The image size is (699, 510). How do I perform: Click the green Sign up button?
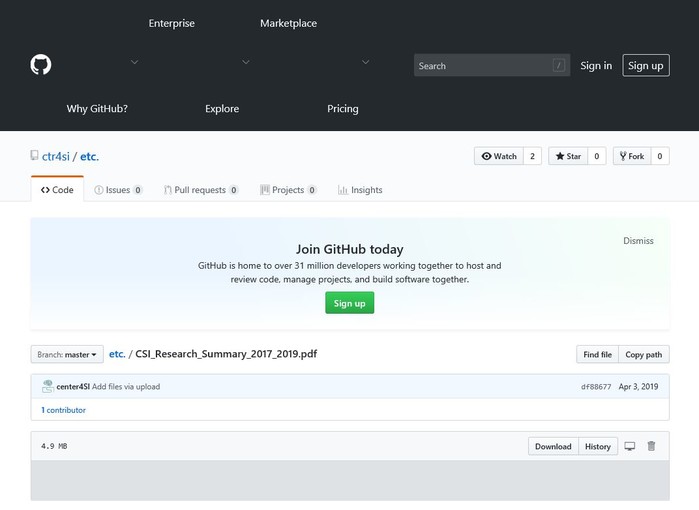click(350, 303)
